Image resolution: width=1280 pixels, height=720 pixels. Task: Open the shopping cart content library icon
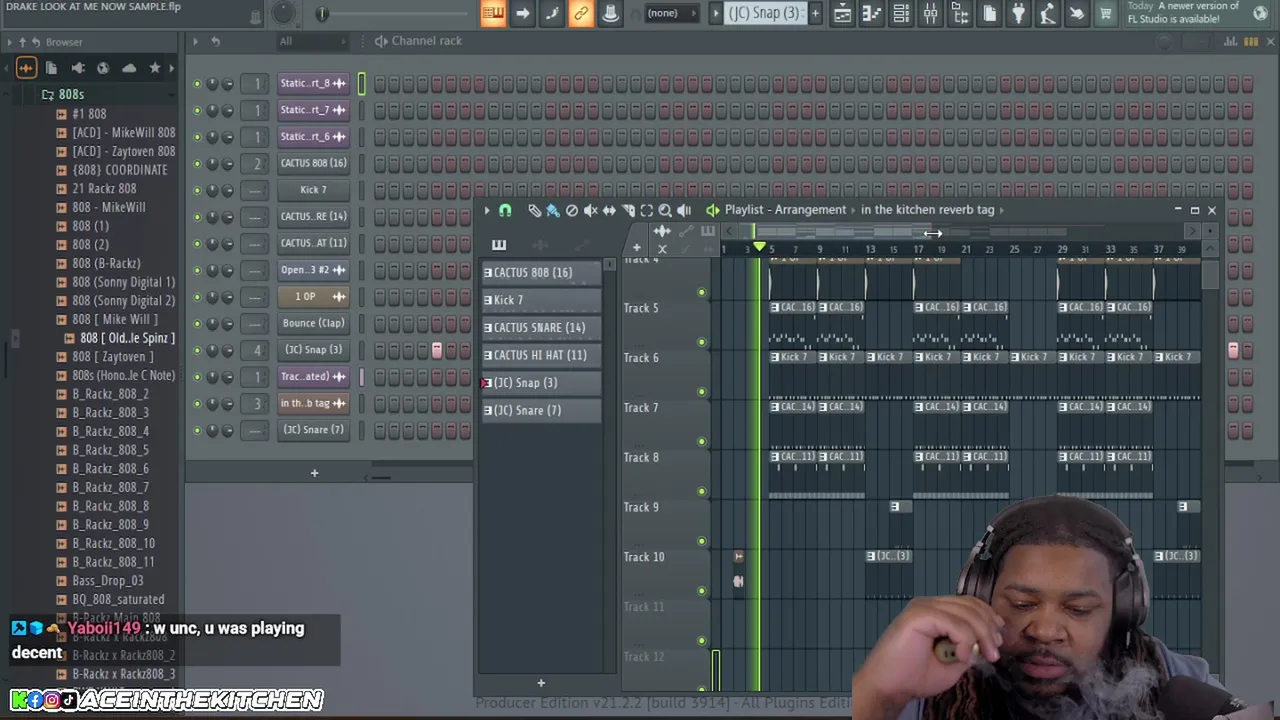(1106, 13)
